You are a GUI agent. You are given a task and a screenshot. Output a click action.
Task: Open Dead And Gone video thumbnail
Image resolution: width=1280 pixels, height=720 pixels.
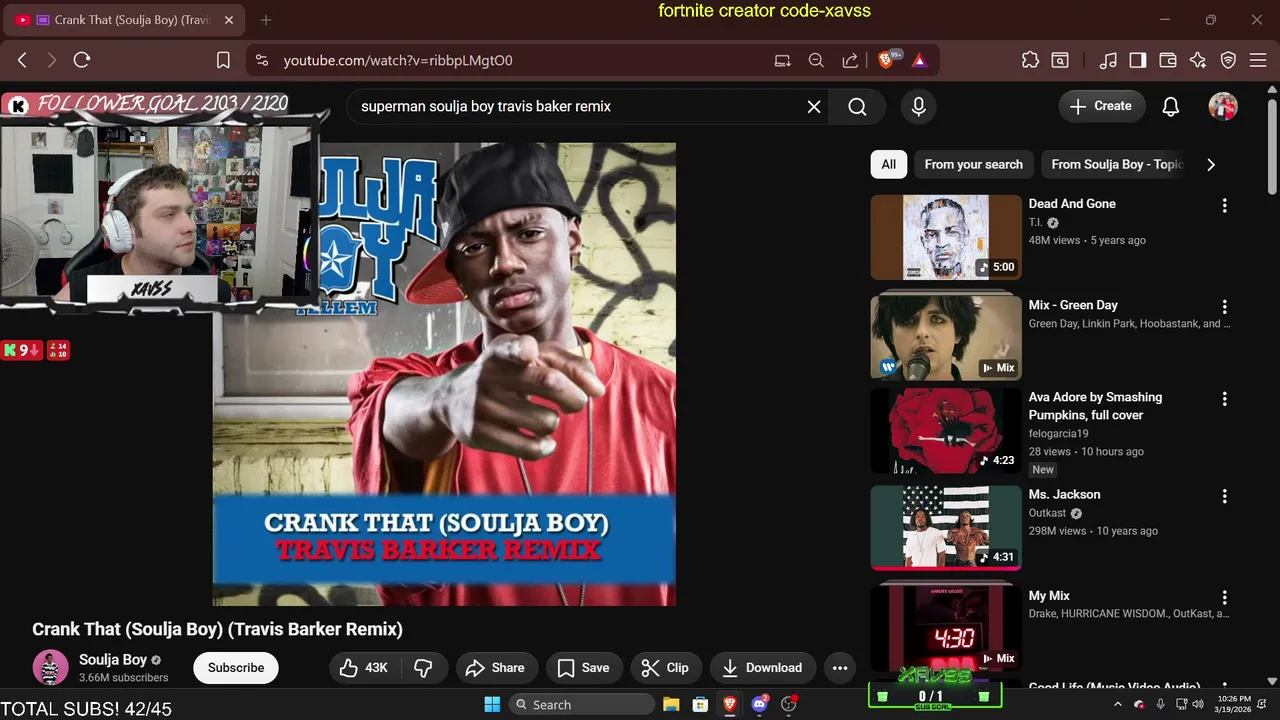pyautogui.click(x=946, y=237)
